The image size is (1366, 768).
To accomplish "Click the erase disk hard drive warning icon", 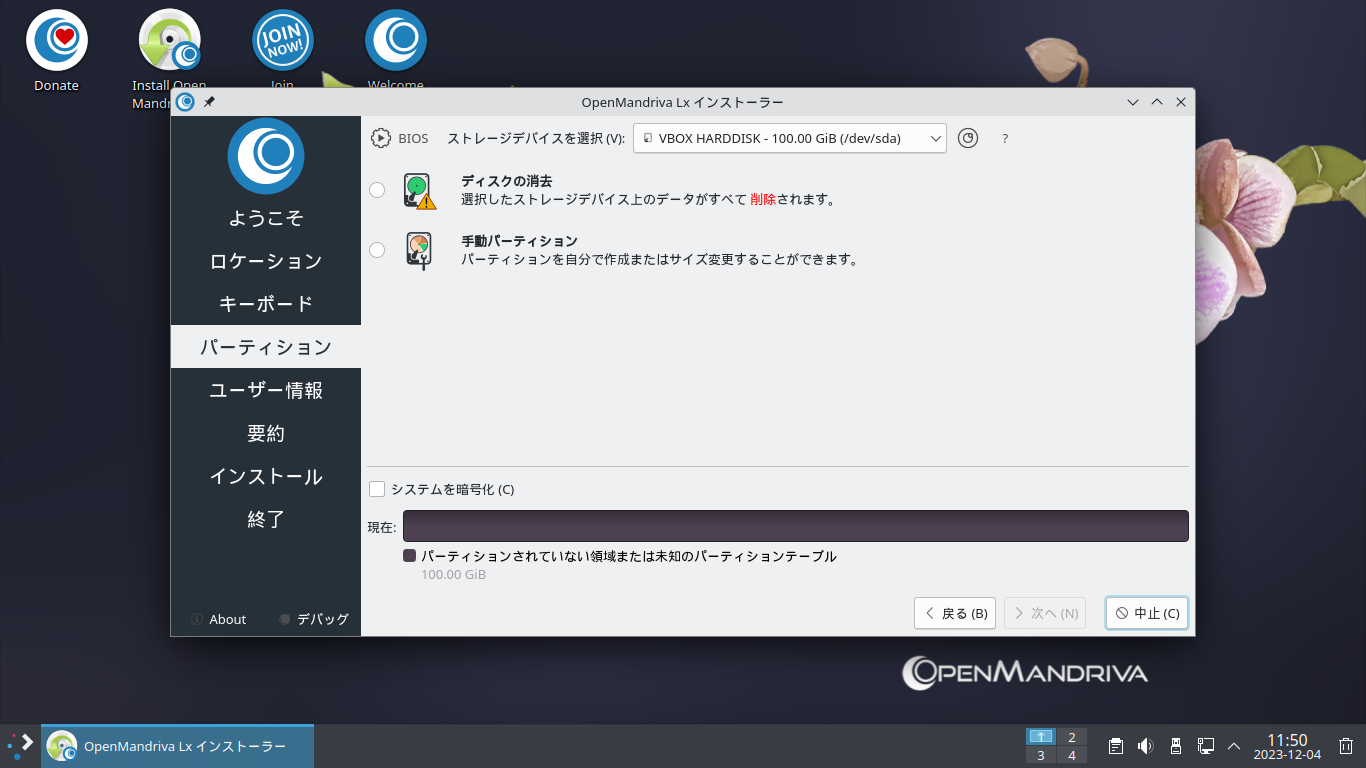I will point(420,190).
